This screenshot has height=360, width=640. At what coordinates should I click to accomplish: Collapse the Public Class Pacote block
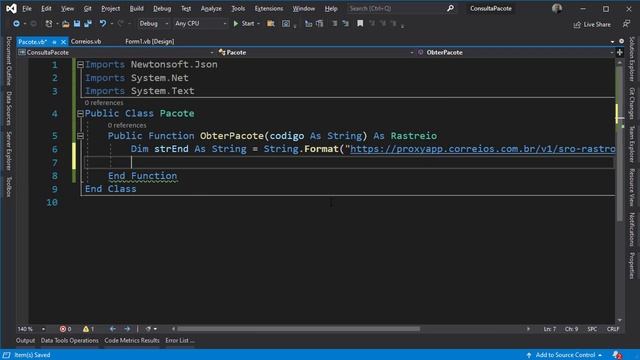[80, 113]
